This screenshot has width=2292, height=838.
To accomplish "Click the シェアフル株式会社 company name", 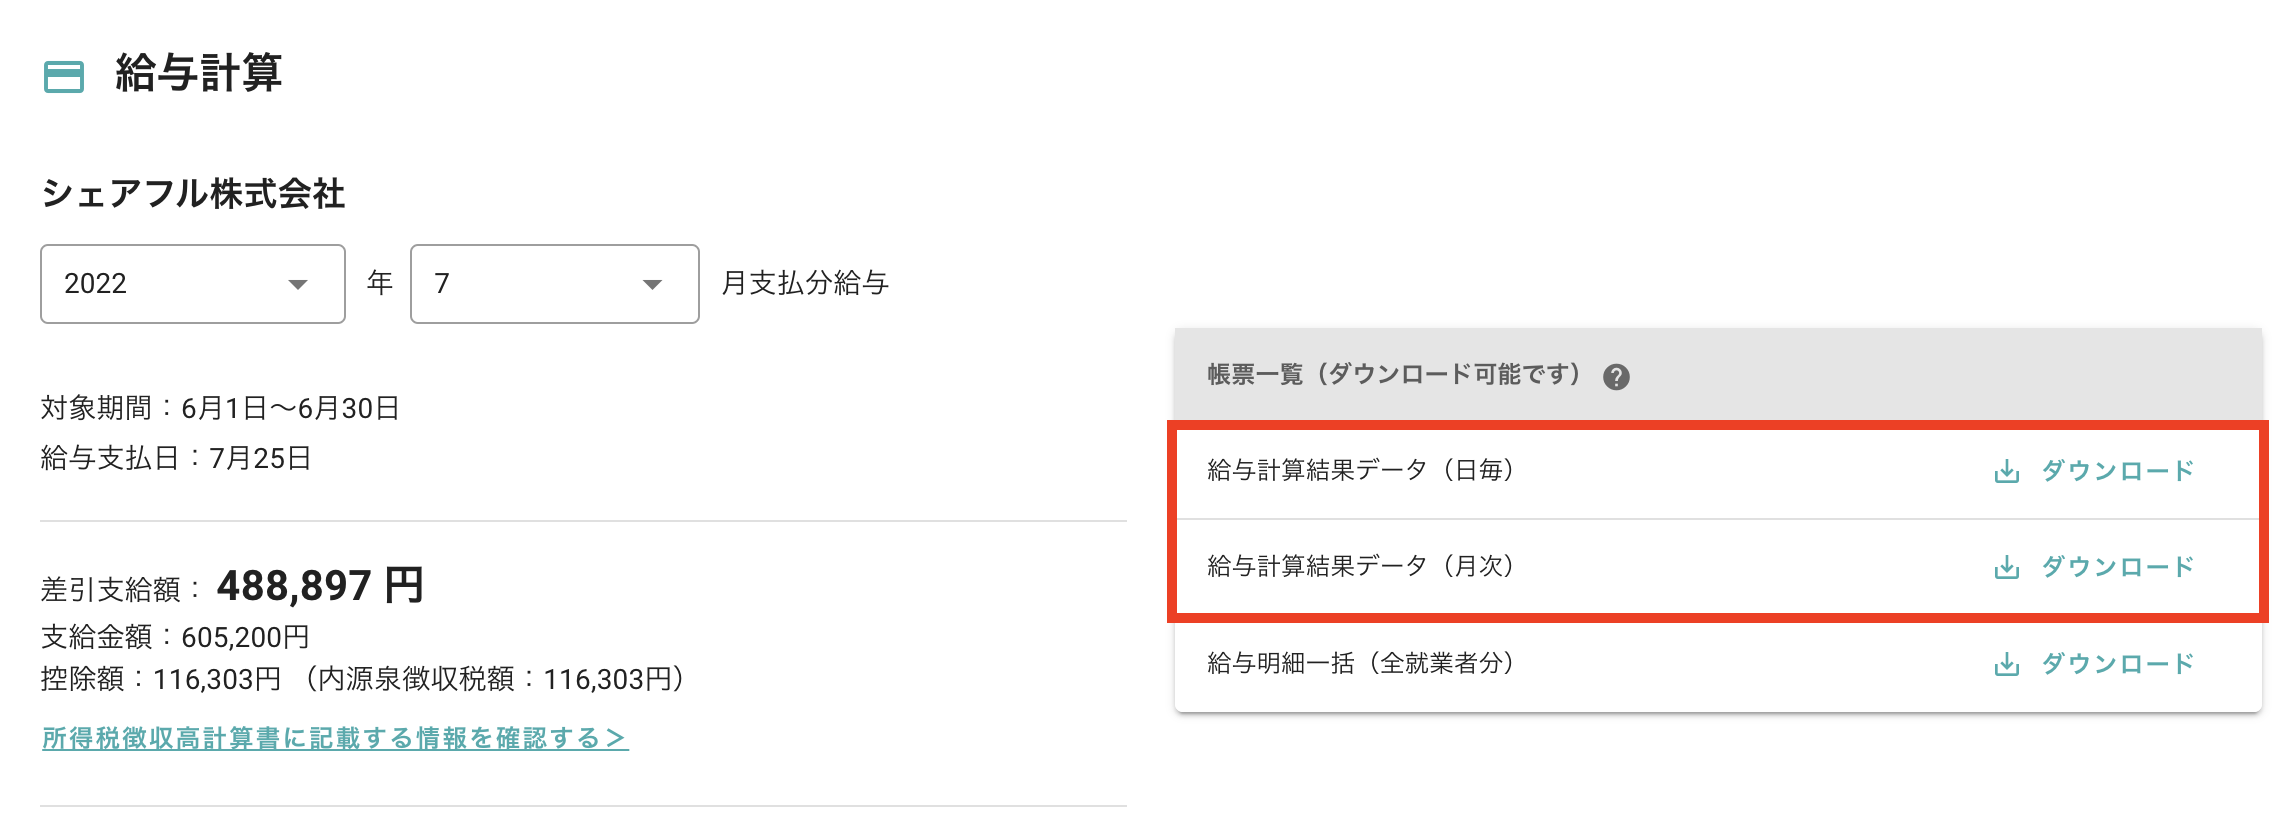I will (x=193, y=193).
